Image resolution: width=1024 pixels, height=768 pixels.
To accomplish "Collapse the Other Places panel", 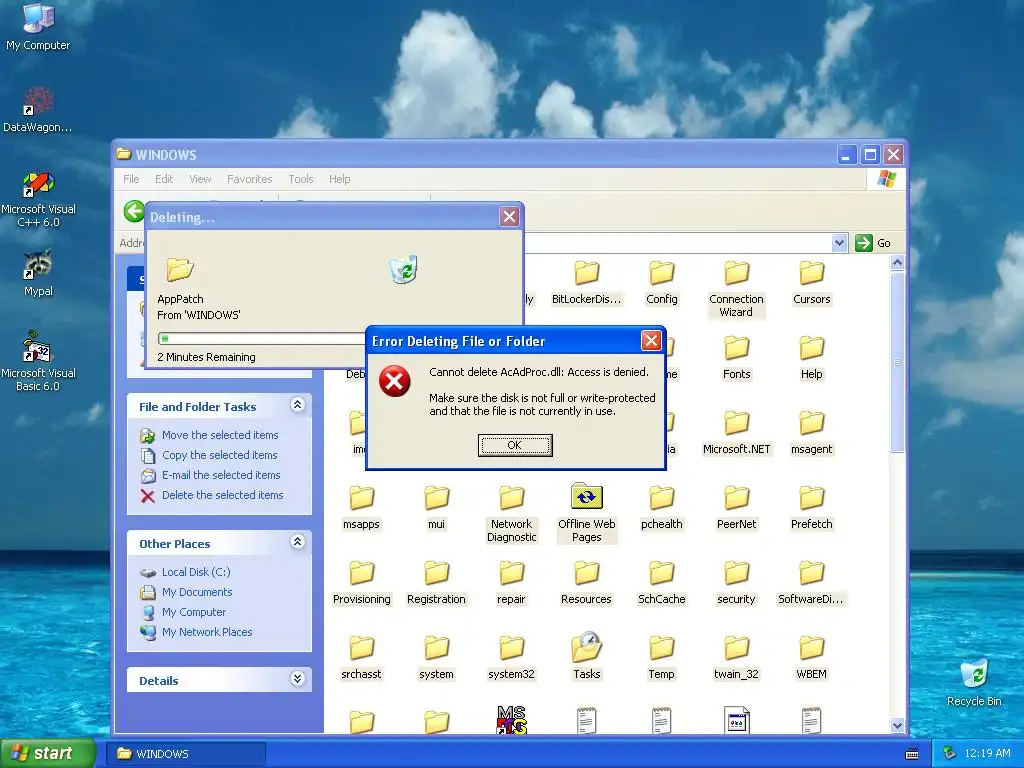I will (x=297, y=542).
